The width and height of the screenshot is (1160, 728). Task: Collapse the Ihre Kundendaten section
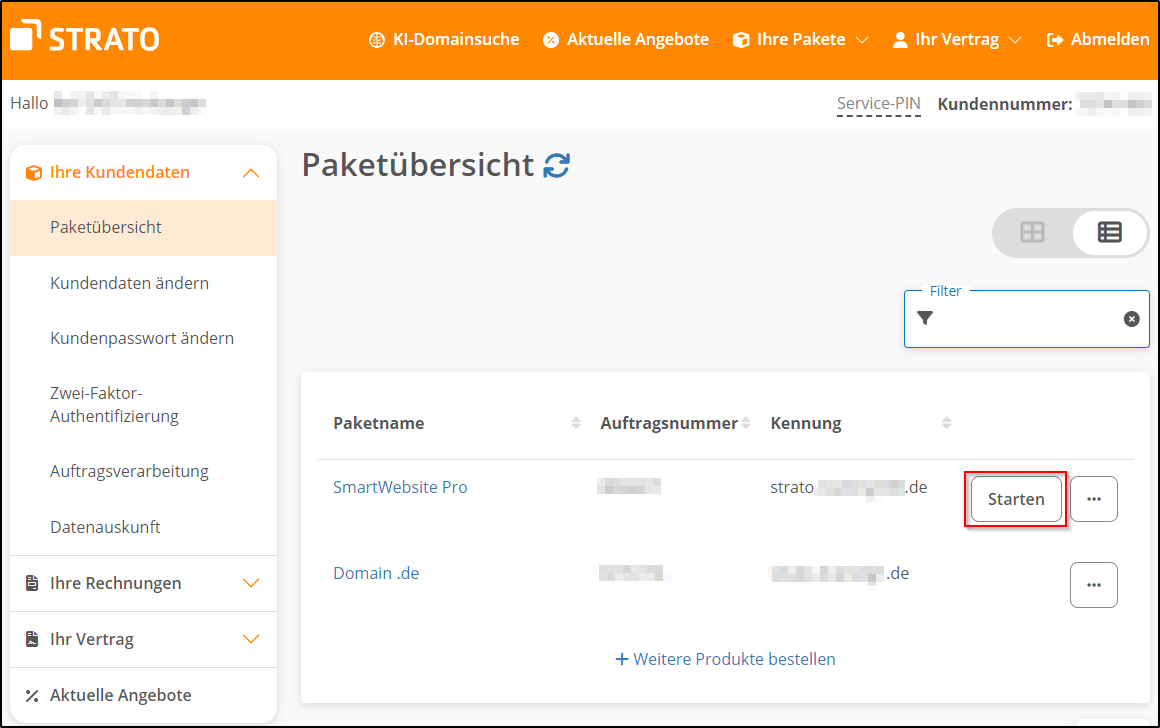[x=251, y=171]
